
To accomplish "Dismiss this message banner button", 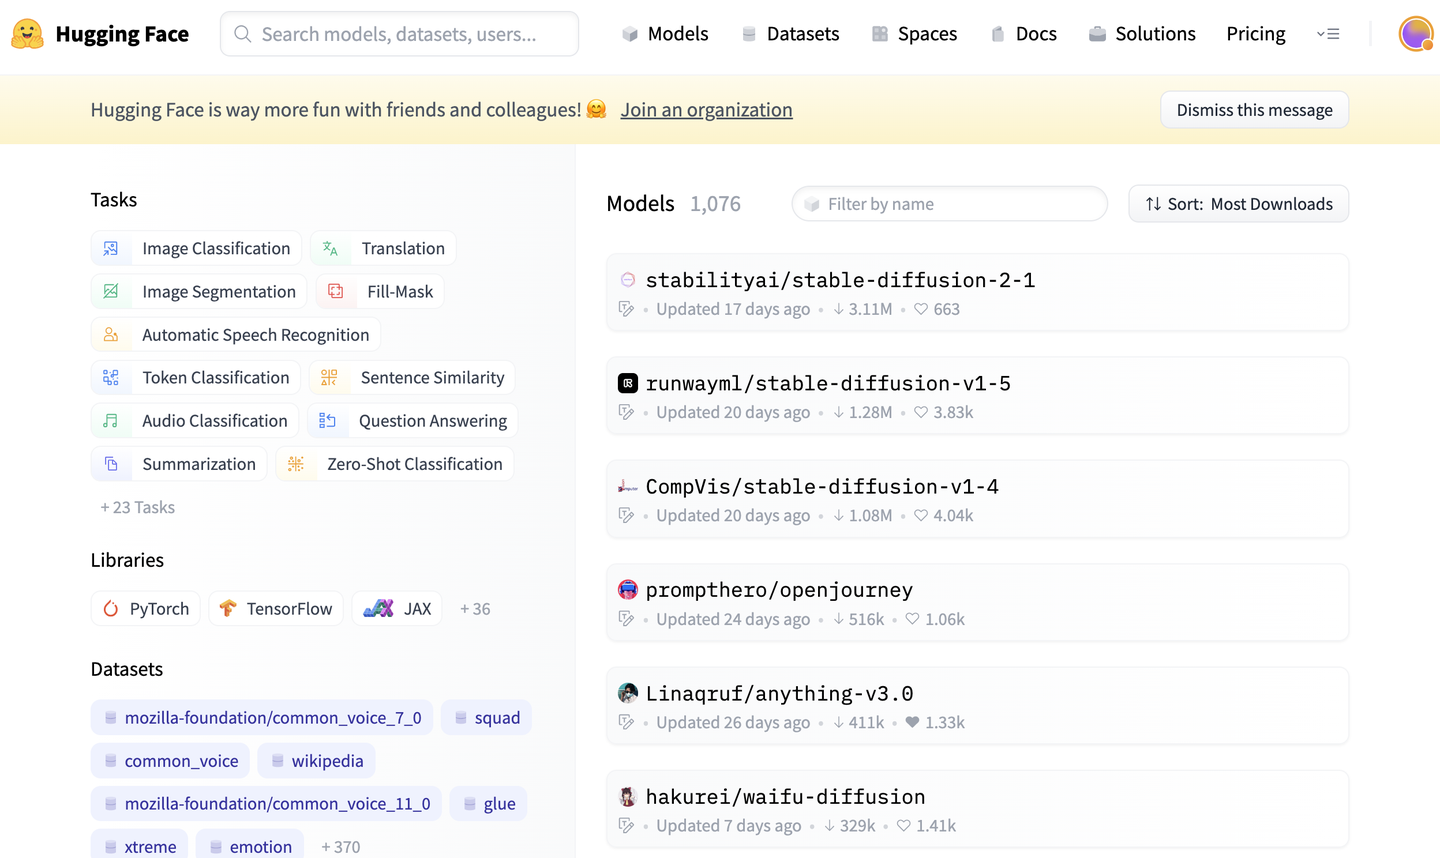I will (x=1254, y=110).
